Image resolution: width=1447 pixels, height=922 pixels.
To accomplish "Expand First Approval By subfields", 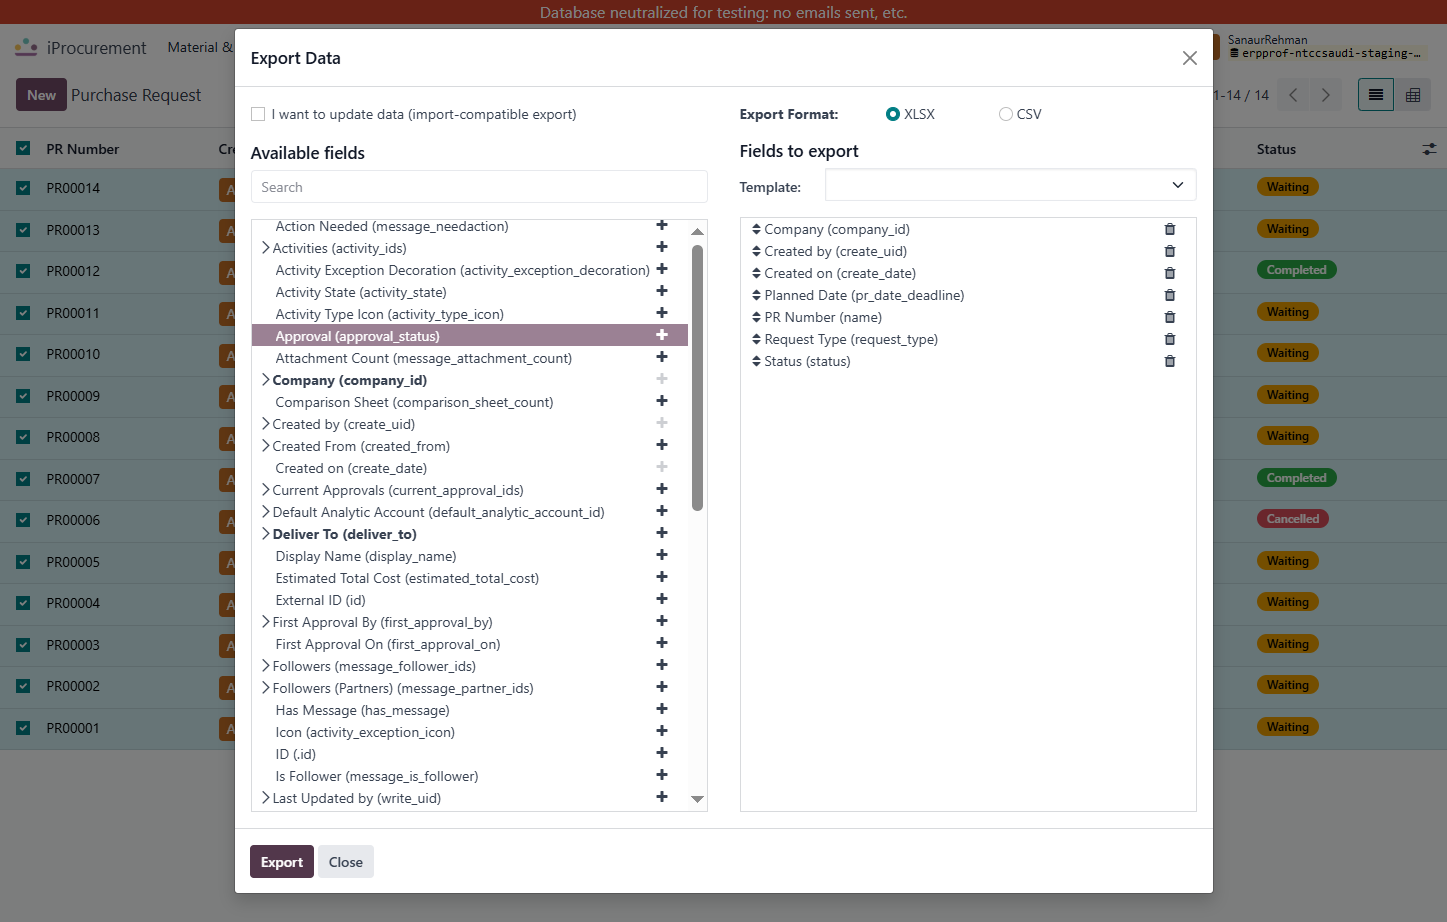I will click(x=265, y=622).
